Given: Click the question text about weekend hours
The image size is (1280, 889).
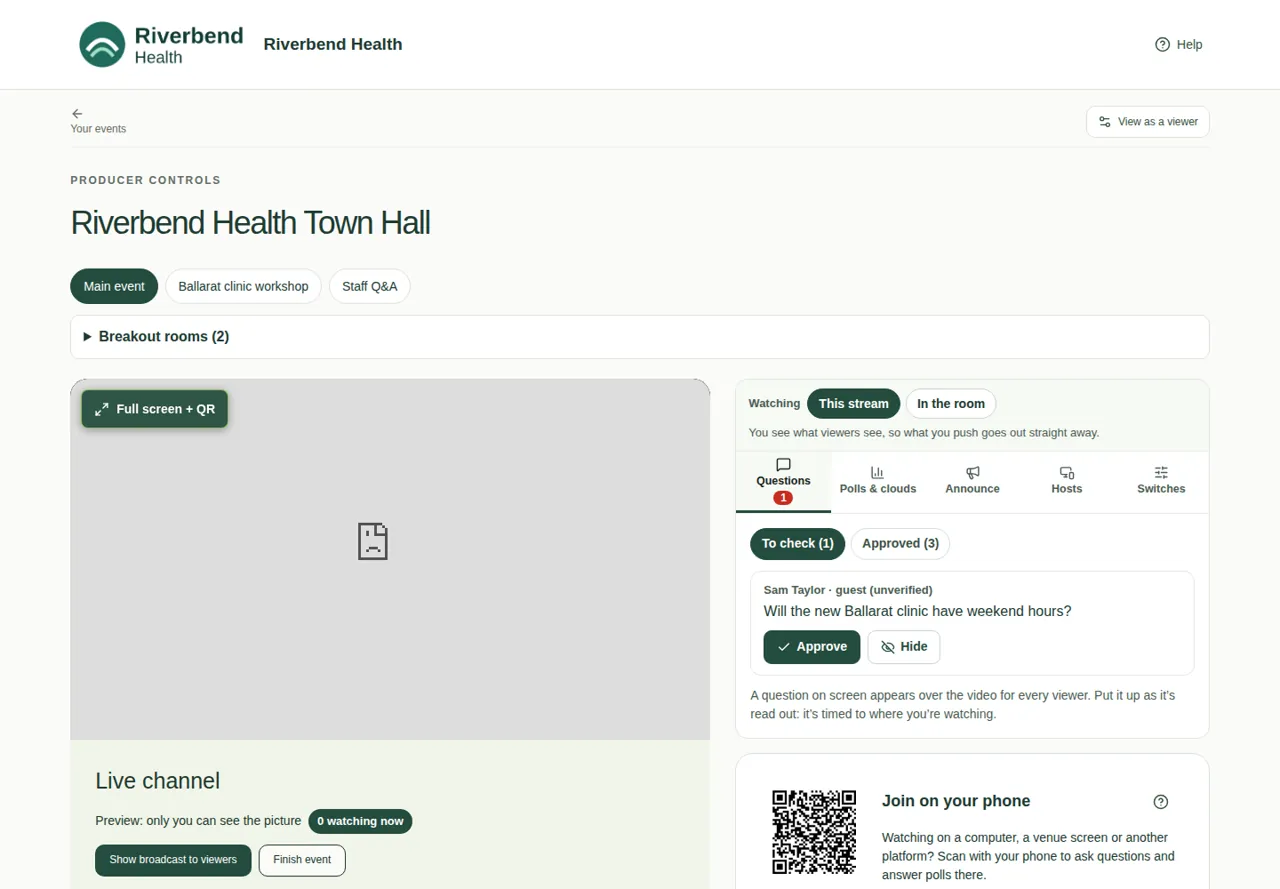Looking at the screenshot, I should [x=917, y=611].
